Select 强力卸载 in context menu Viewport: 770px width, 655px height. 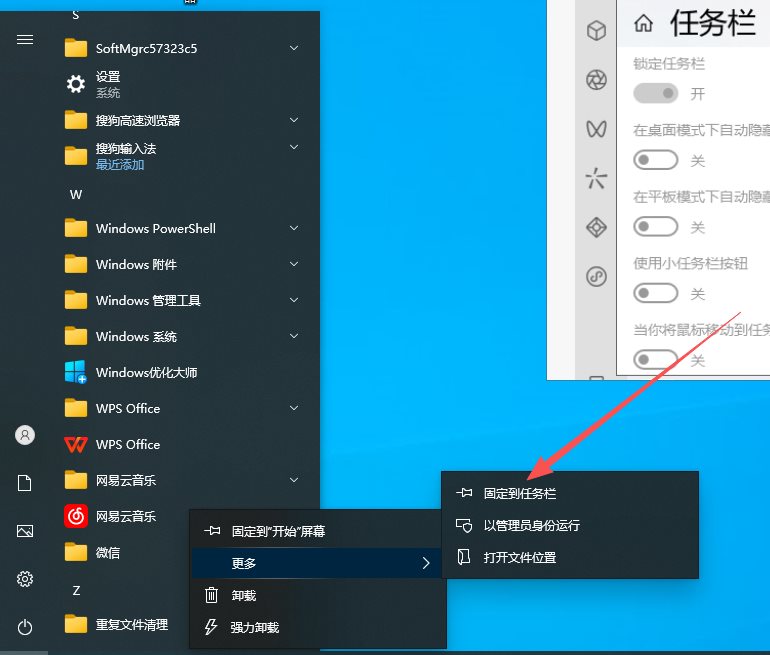[318, 627]
